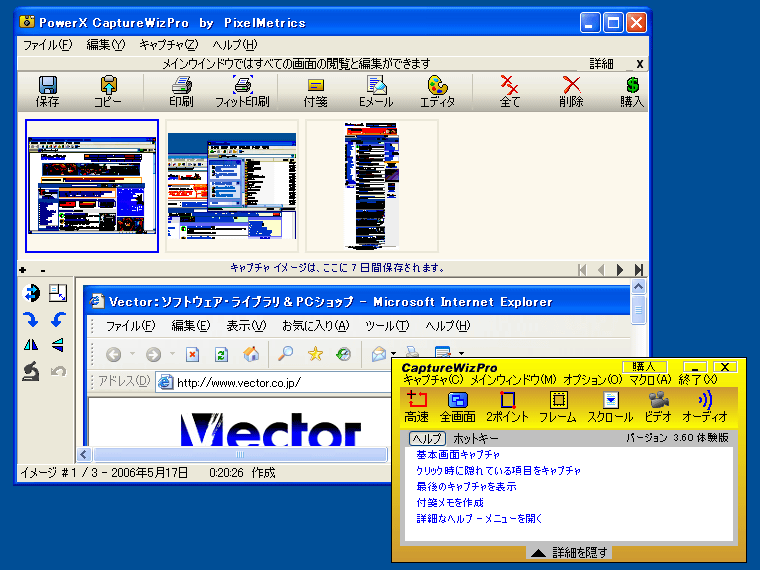760x570 pixels.
Task: Click the 全て delete-all icon
Action: click(x=510, y=92)
